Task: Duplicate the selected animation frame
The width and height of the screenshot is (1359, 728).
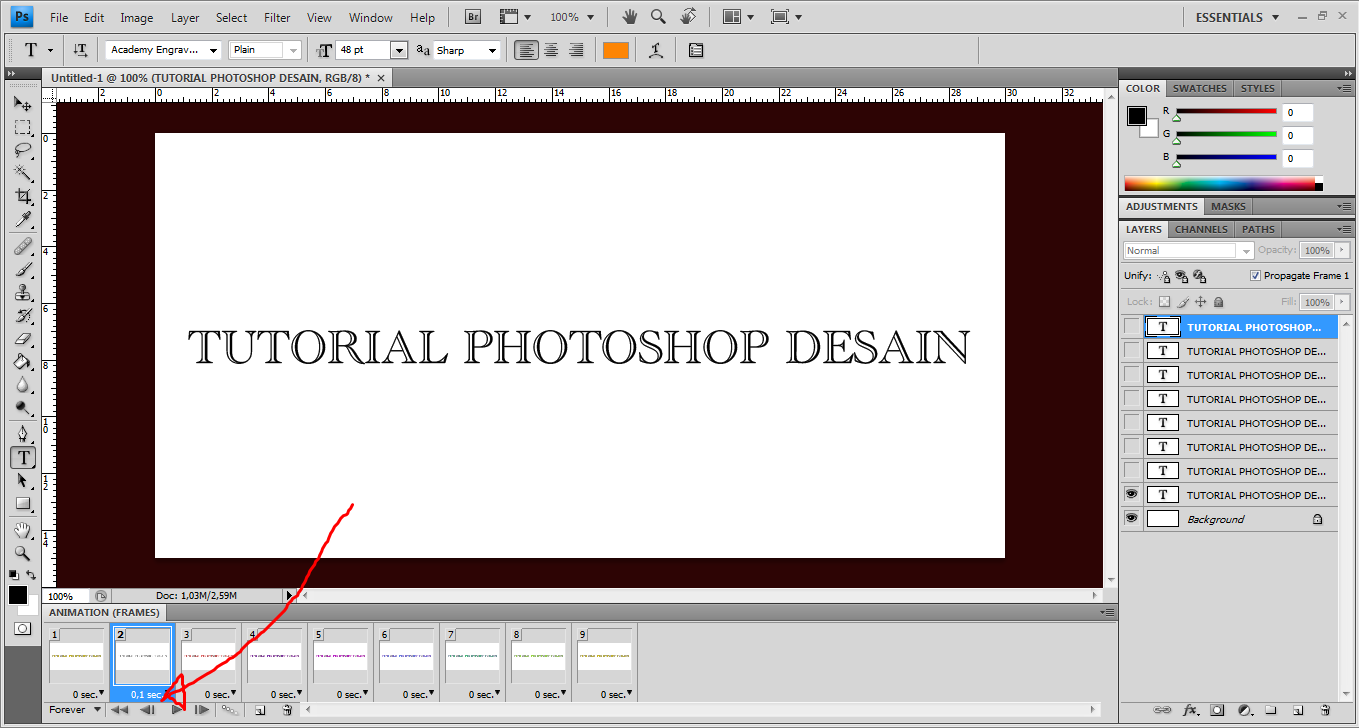Action: (259, 710)
